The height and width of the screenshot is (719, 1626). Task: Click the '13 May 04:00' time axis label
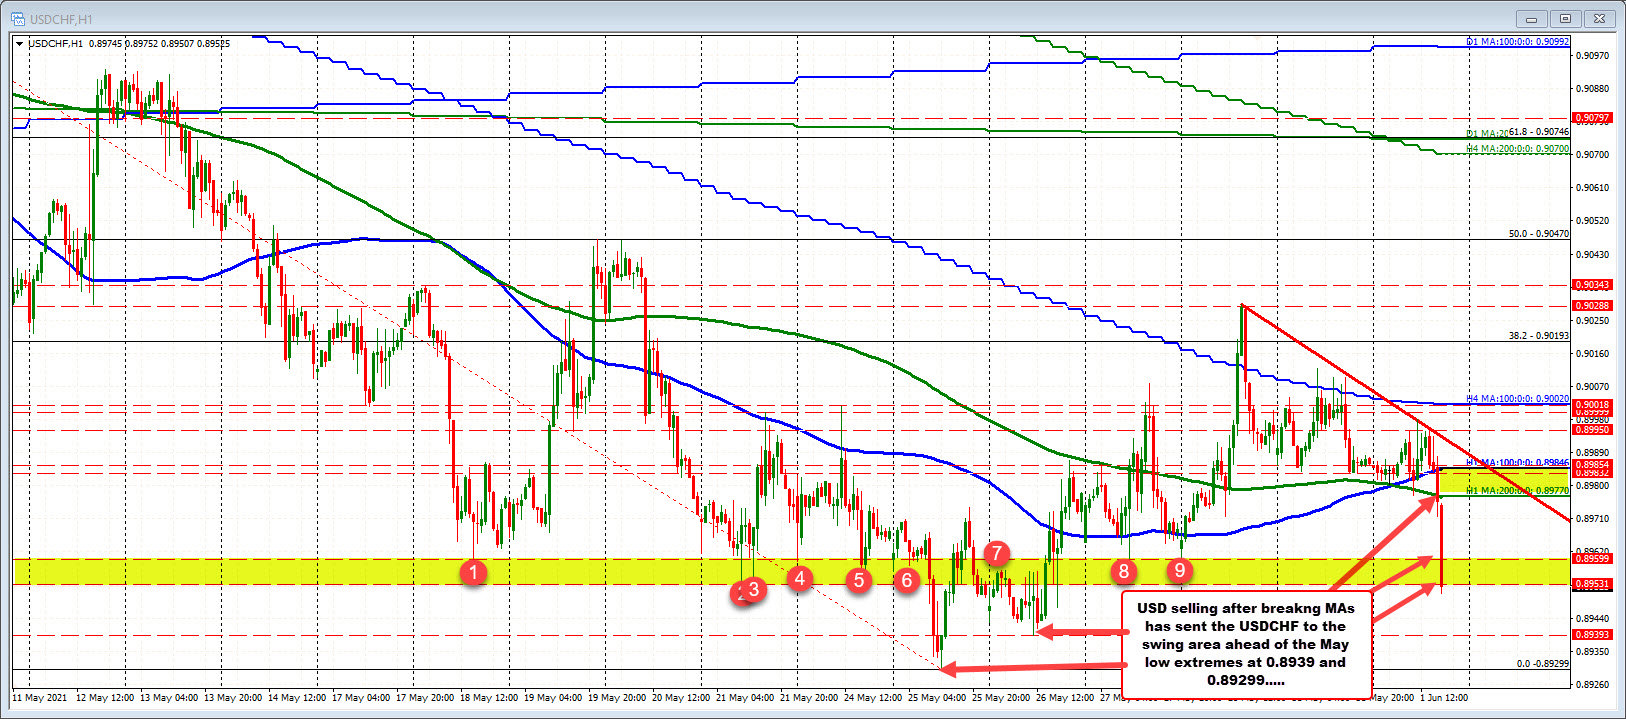pos(168,697)
